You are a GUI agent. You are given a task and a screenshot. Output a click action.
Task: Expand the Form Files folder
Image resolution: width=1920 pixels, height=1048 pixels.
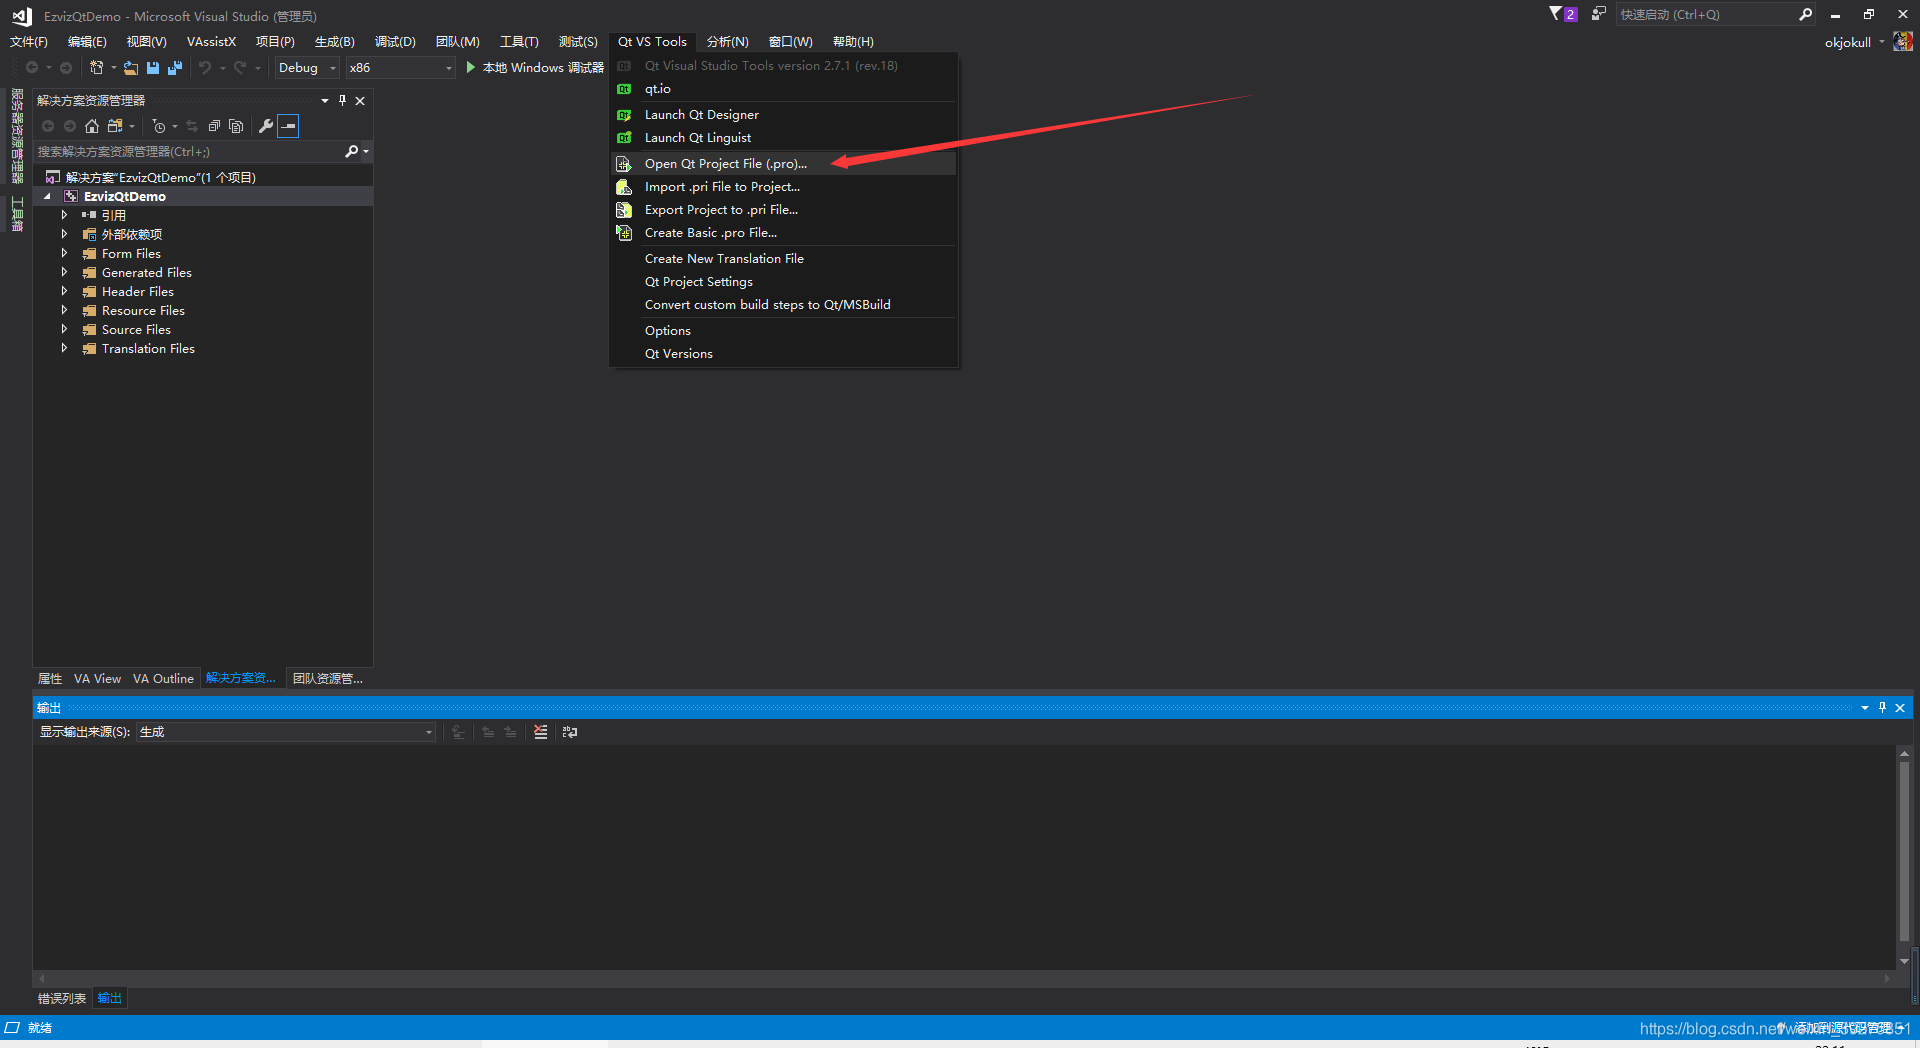pyautogui.click(x=64, y=254)
